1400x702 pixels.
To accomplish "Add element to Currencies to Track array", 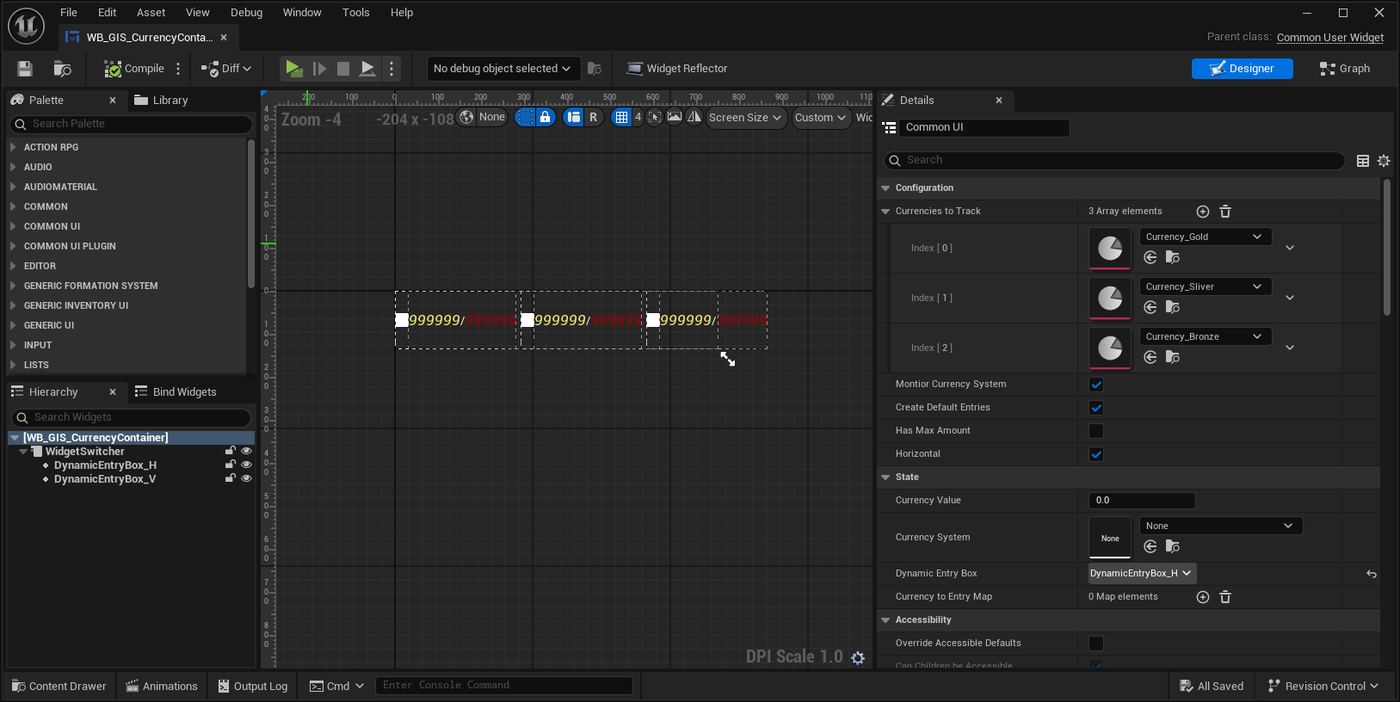I will point(1203,211).
